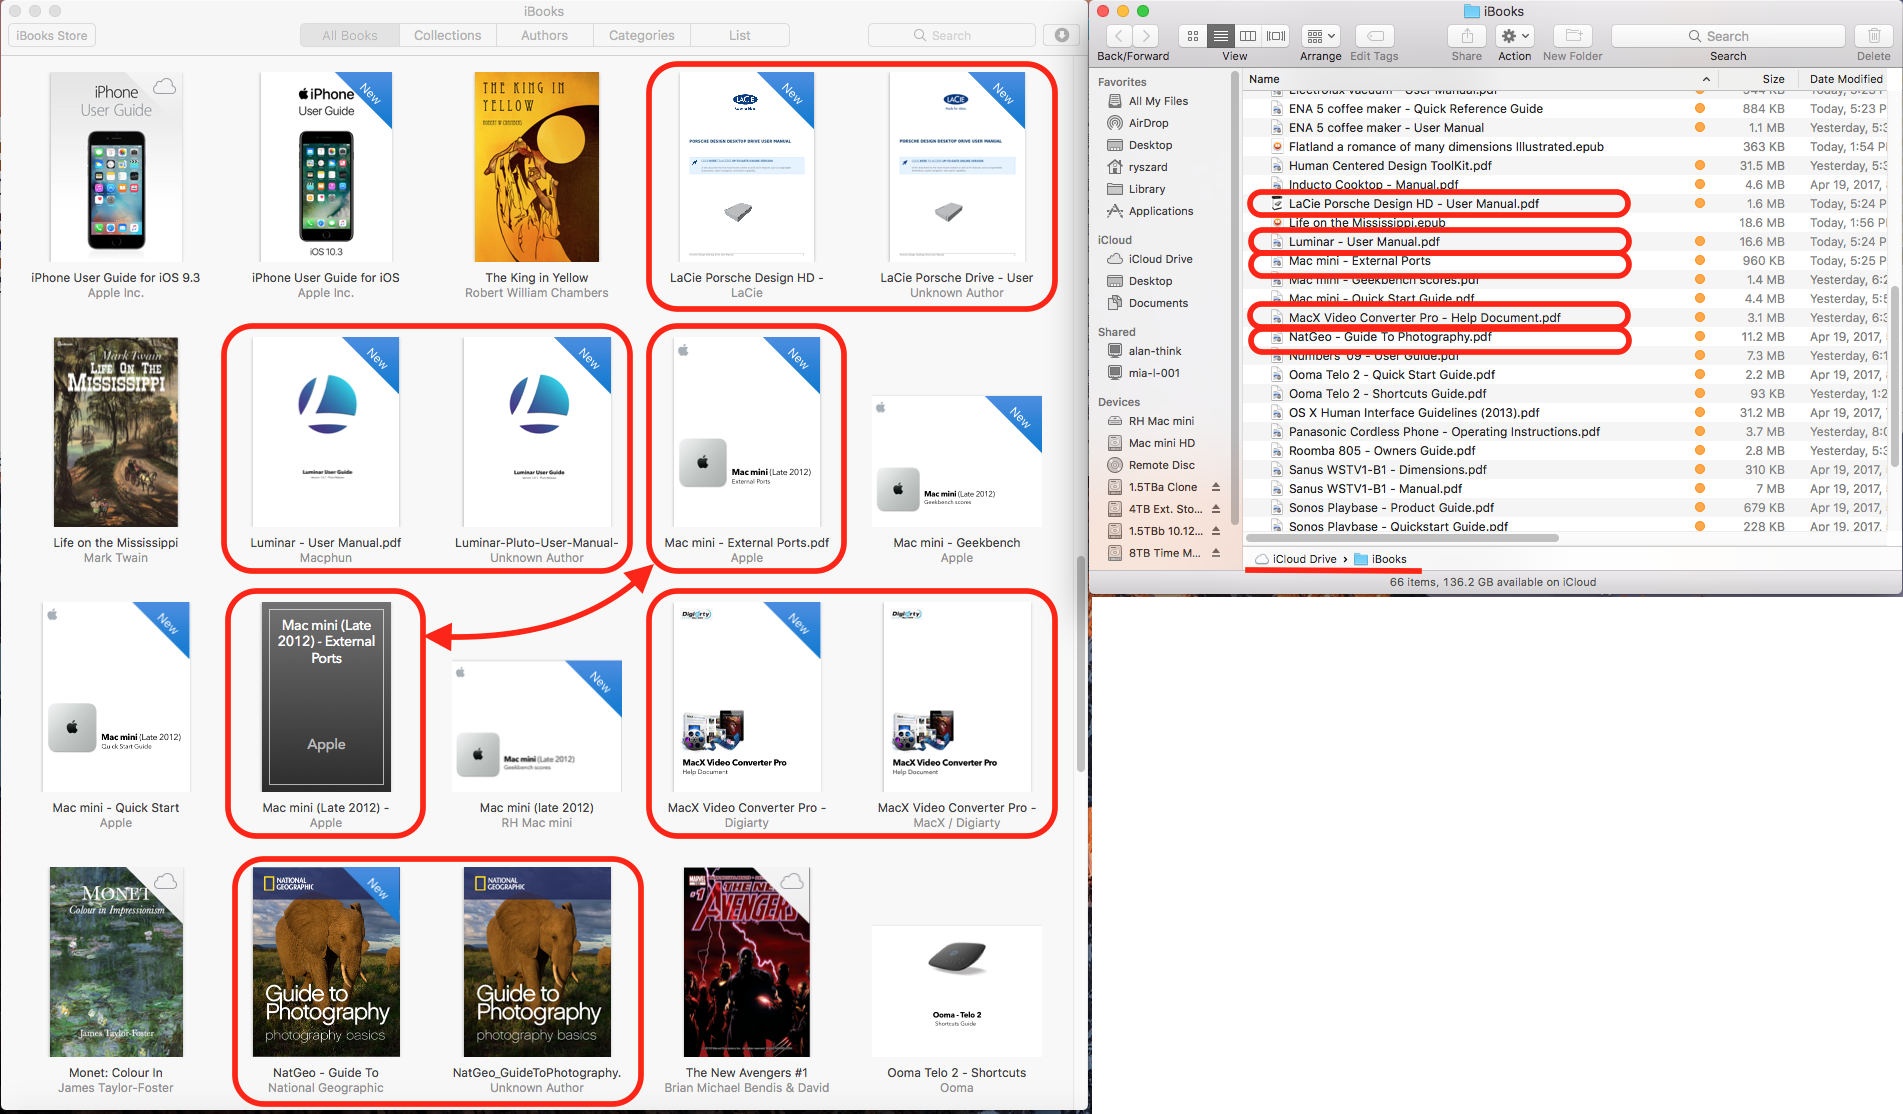Open iPhone User Guide for iOS 9.3 book

click(116, 167)
